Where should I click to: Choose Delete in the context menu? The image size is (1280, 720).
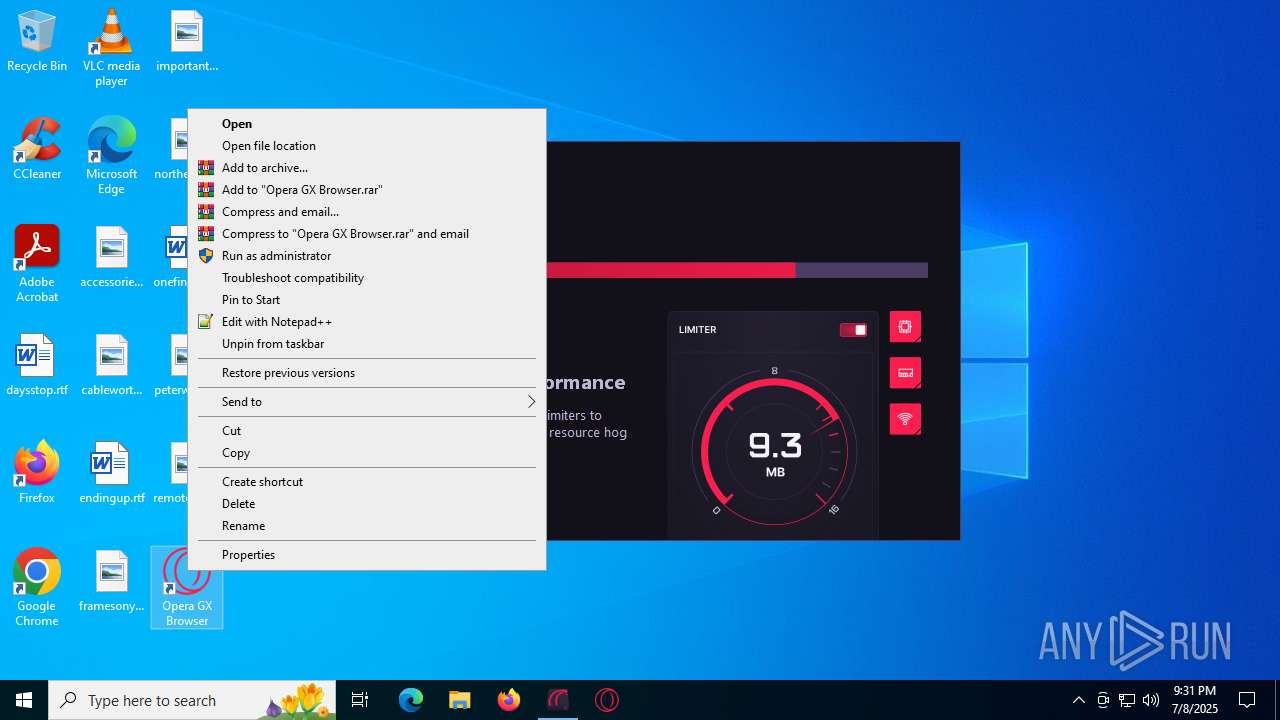point(367,504)
